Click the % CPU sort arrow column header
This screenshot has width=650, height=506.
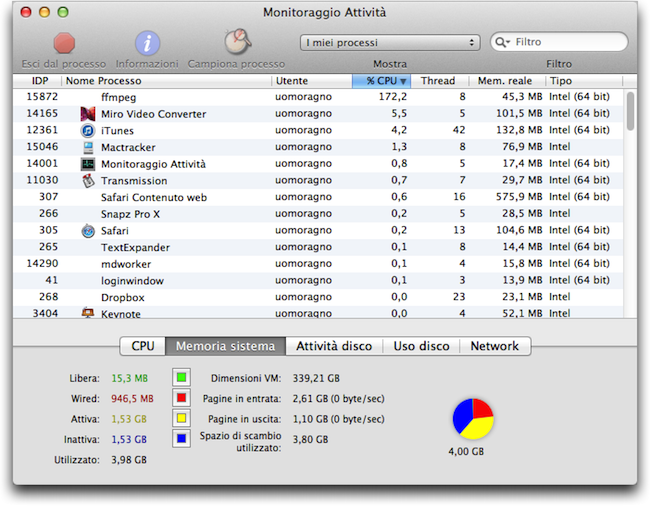(381, 81)
